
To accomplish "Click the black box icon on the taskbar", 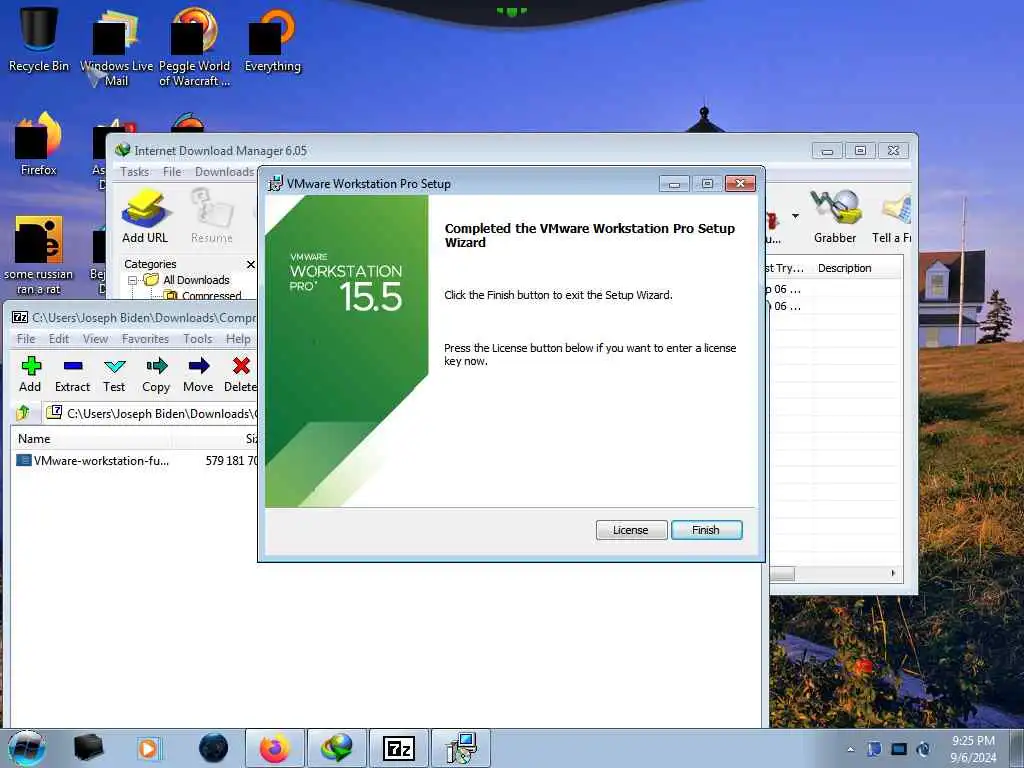I will [x=88, y=748].
